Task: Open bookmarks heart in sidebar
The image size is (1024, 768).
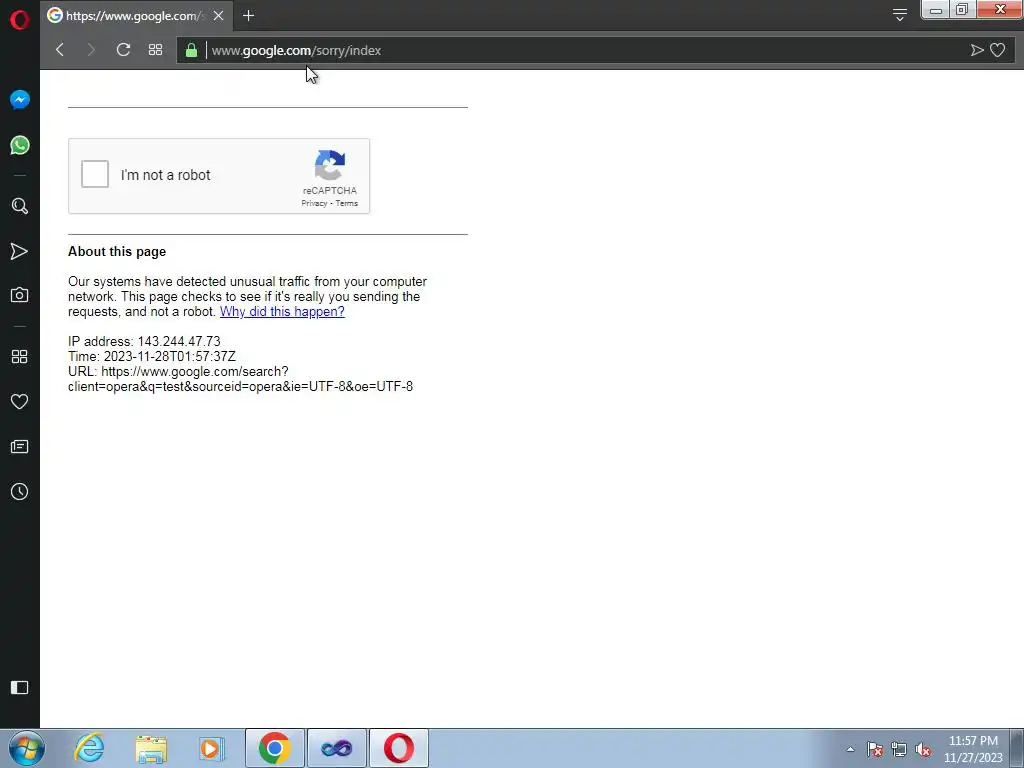Action: pos(20,402)
